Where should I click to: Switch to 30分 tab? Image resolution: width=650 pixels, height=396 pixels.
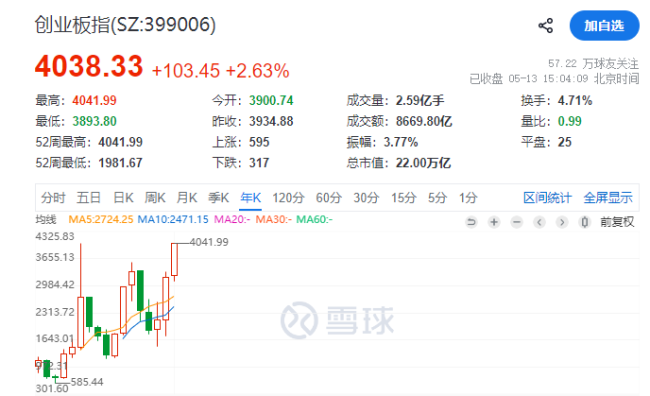366,198
